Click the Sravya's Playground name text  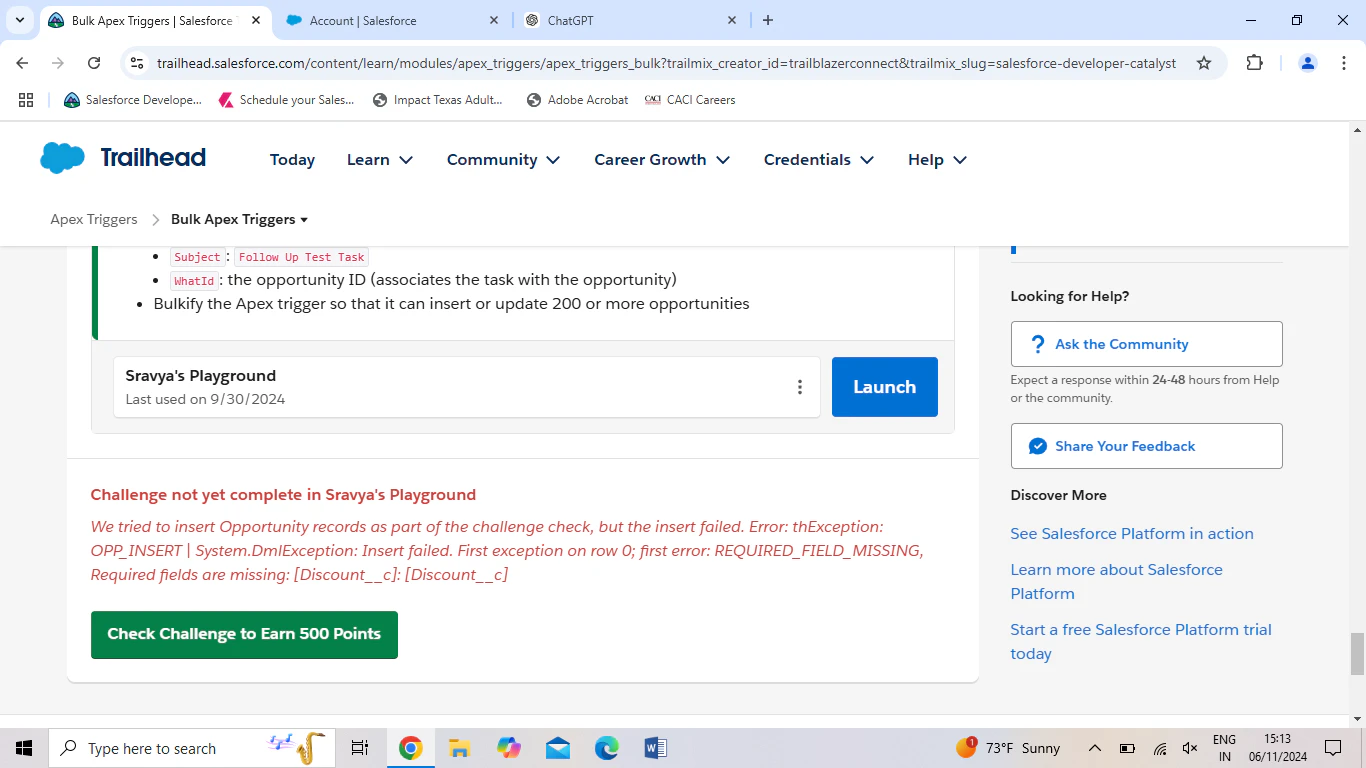[201, 376]
